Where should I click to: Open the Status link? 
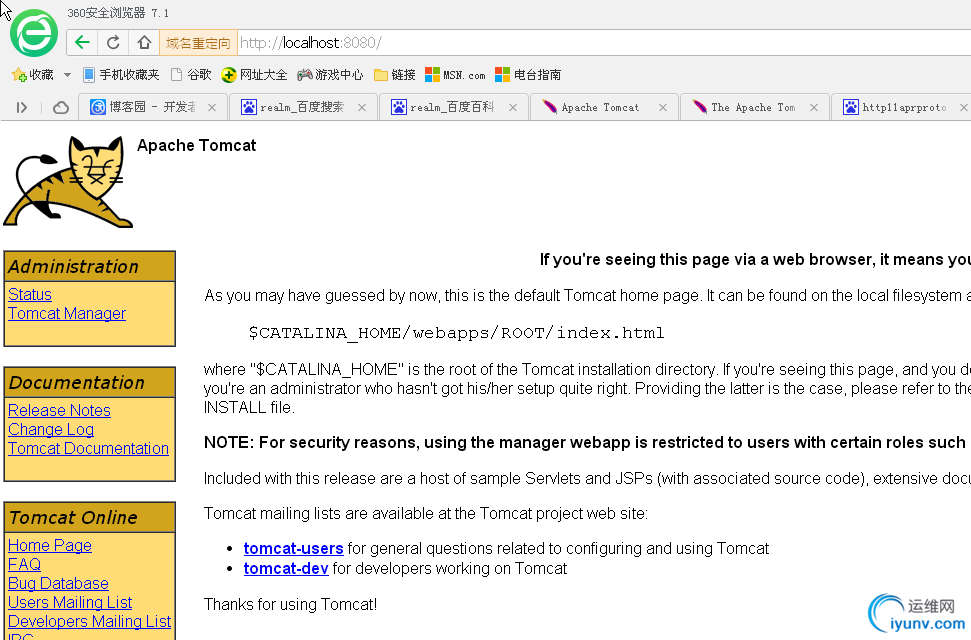30,294
